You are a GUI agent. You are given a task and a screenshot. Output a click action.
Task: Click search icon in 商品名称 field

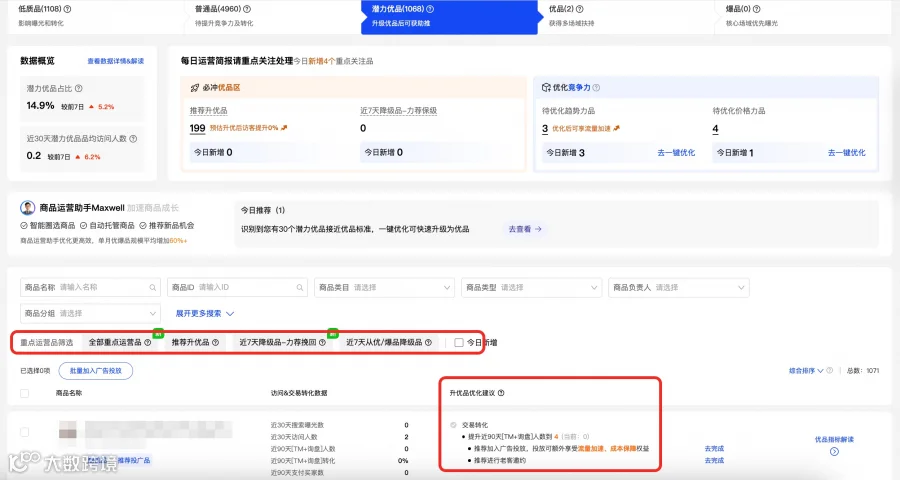point(153,287)
